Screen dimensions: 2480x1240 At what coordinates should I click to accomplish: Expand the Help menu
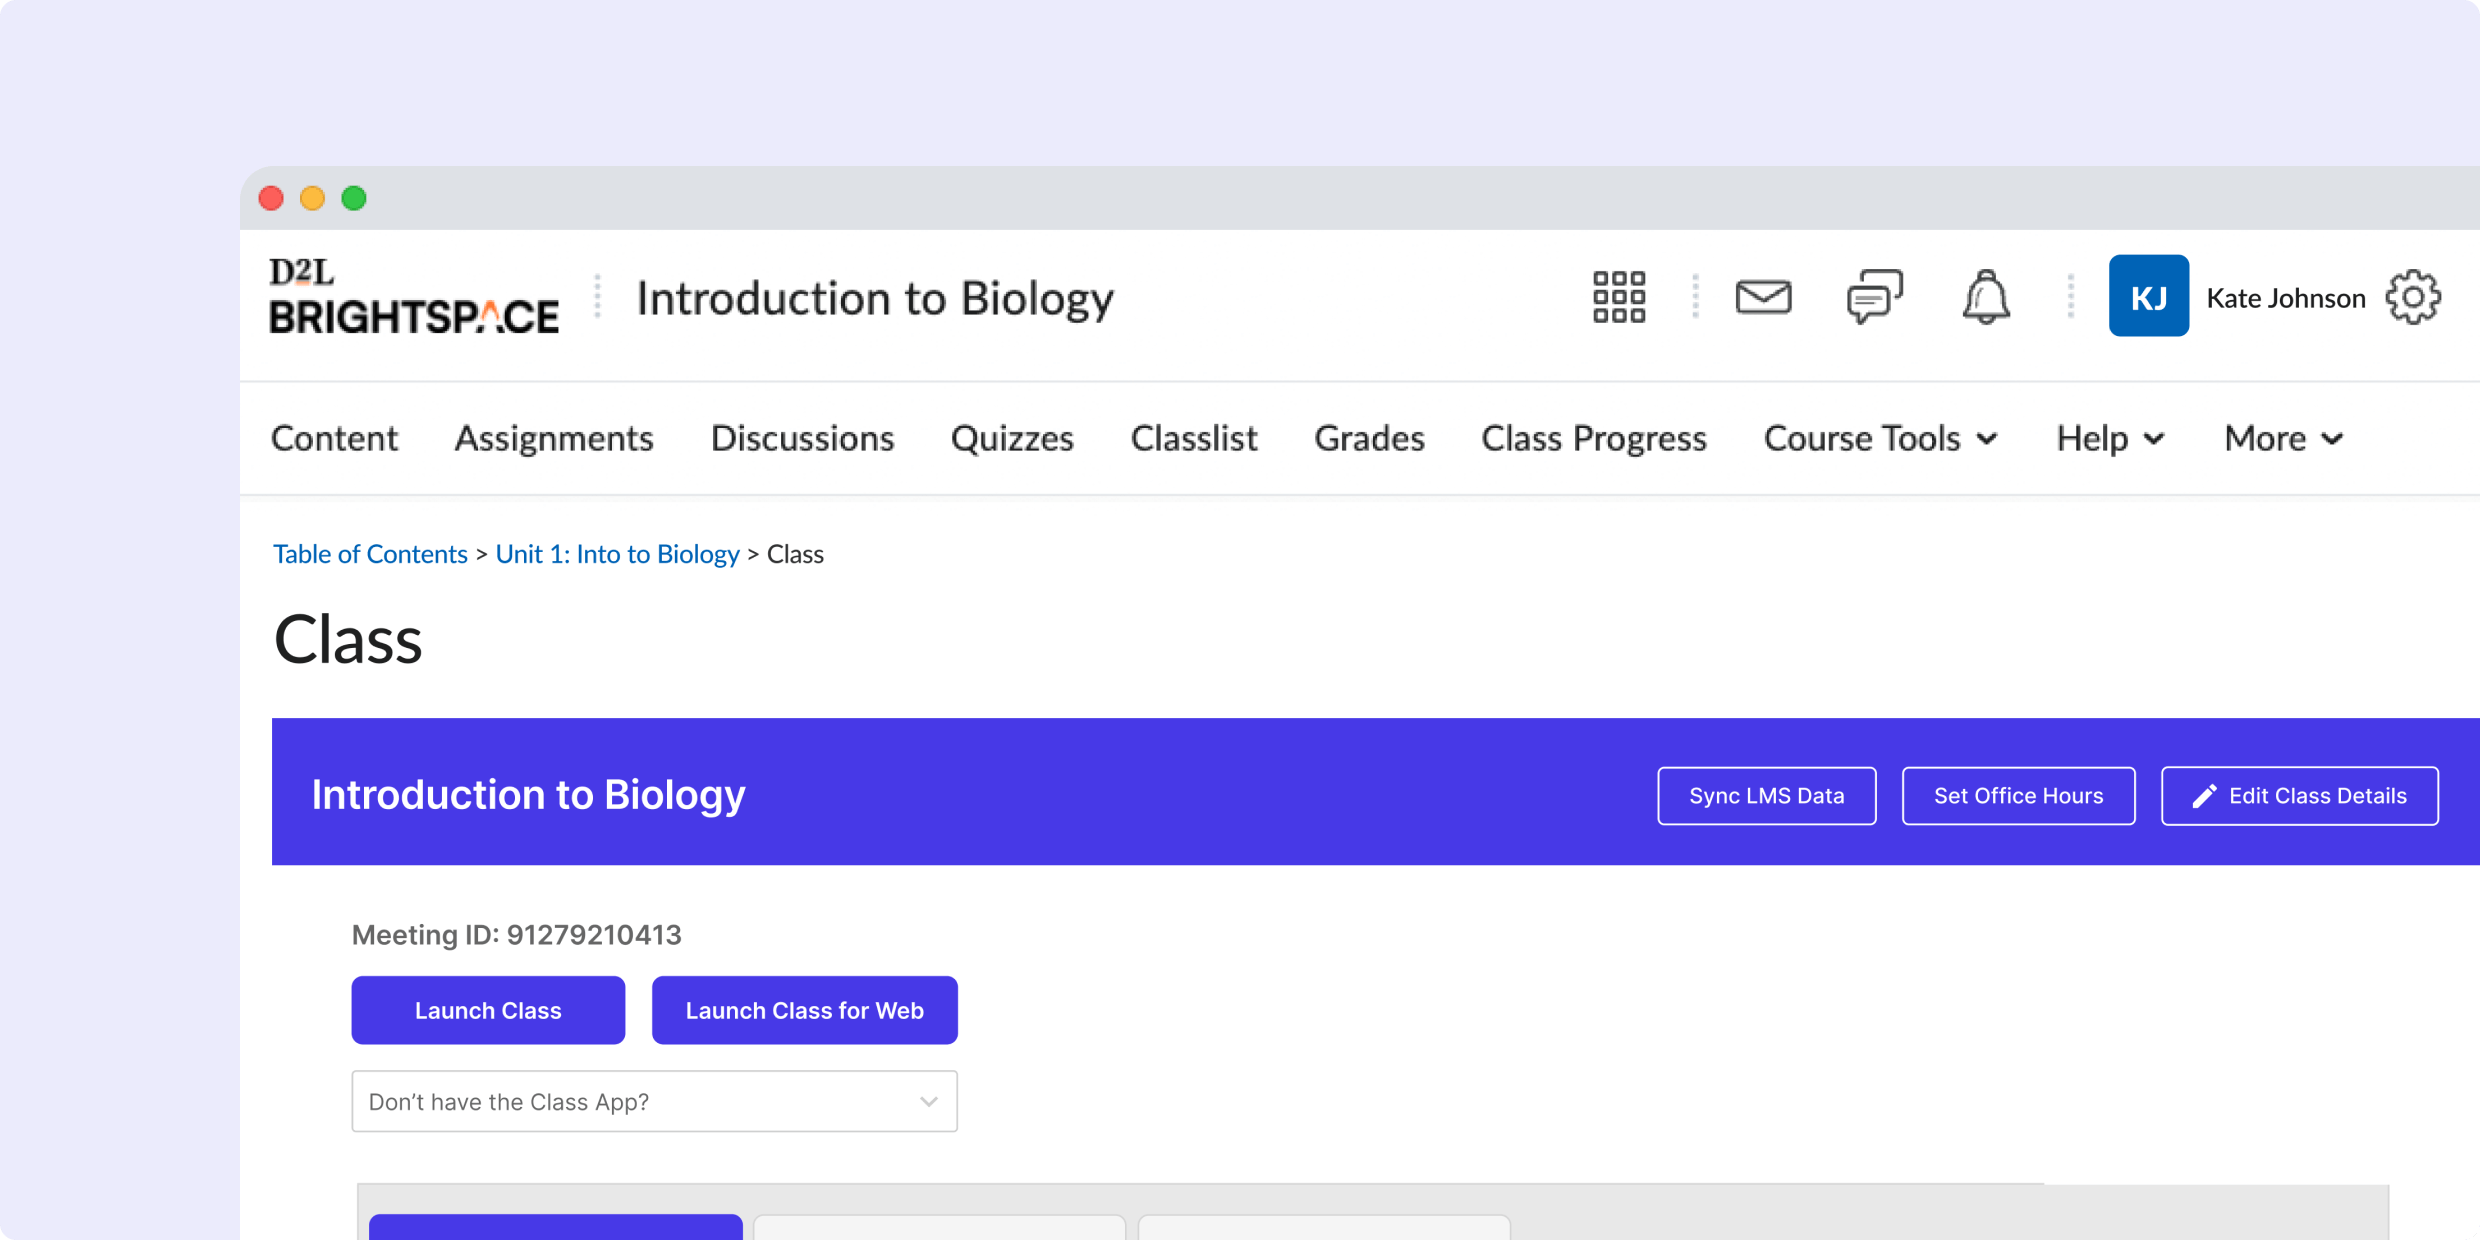(2109, 438)
